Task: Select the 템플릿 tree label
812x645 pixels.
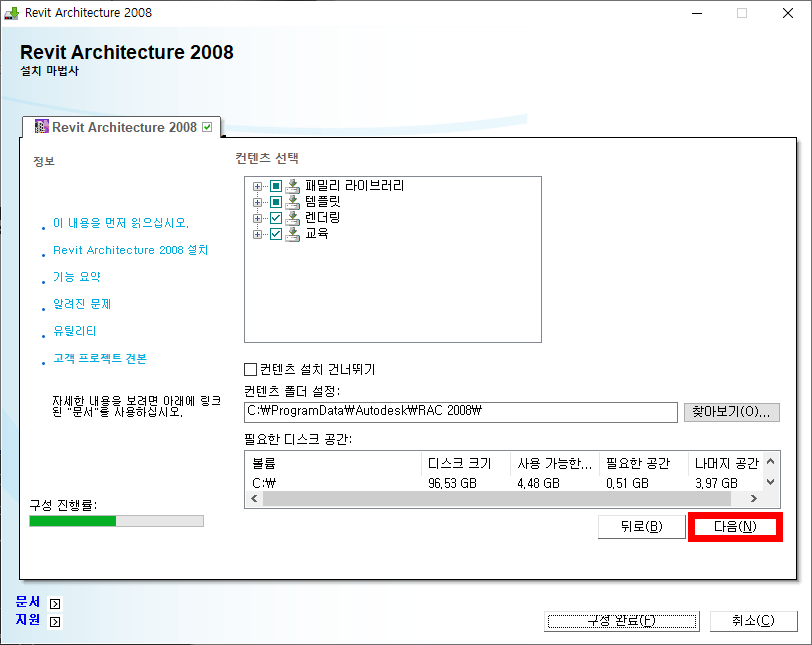Action: pos(323,201)
